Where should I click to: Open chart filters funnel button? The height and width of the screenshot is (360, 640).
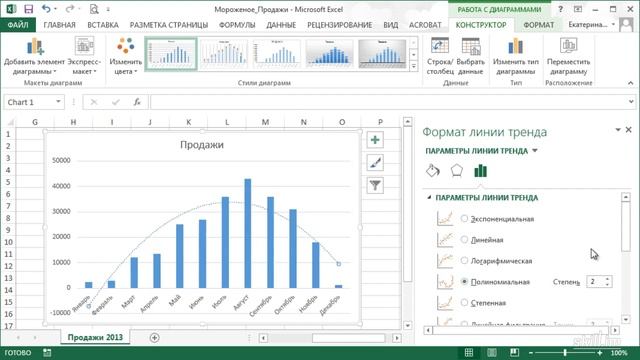pyautogui.click(x=375, y=186)
